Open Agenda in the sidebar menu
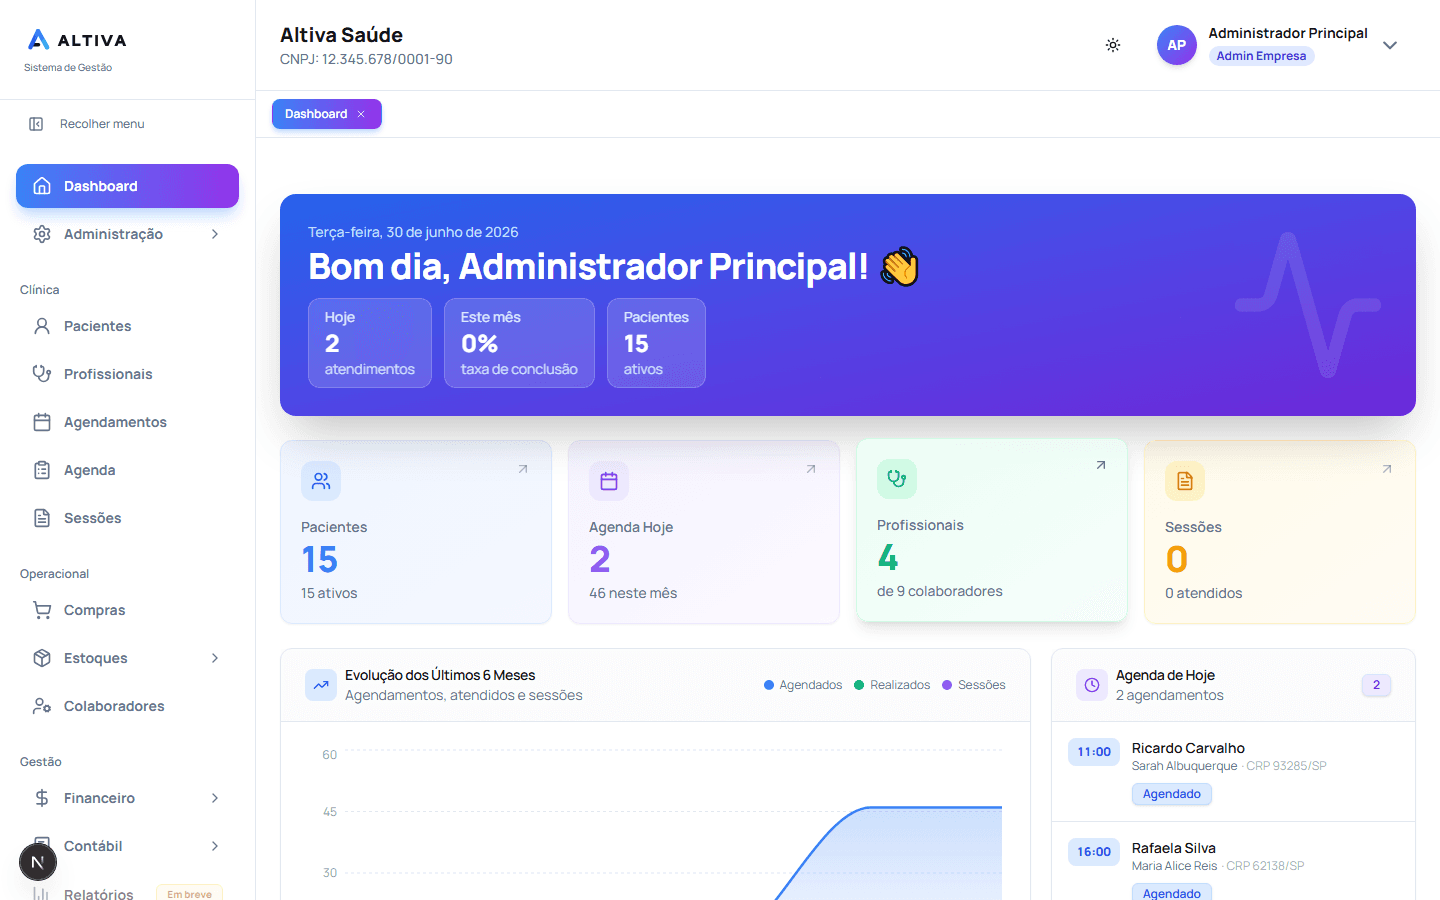Viewport: 1440px width, 900px height. pos(127,470)
